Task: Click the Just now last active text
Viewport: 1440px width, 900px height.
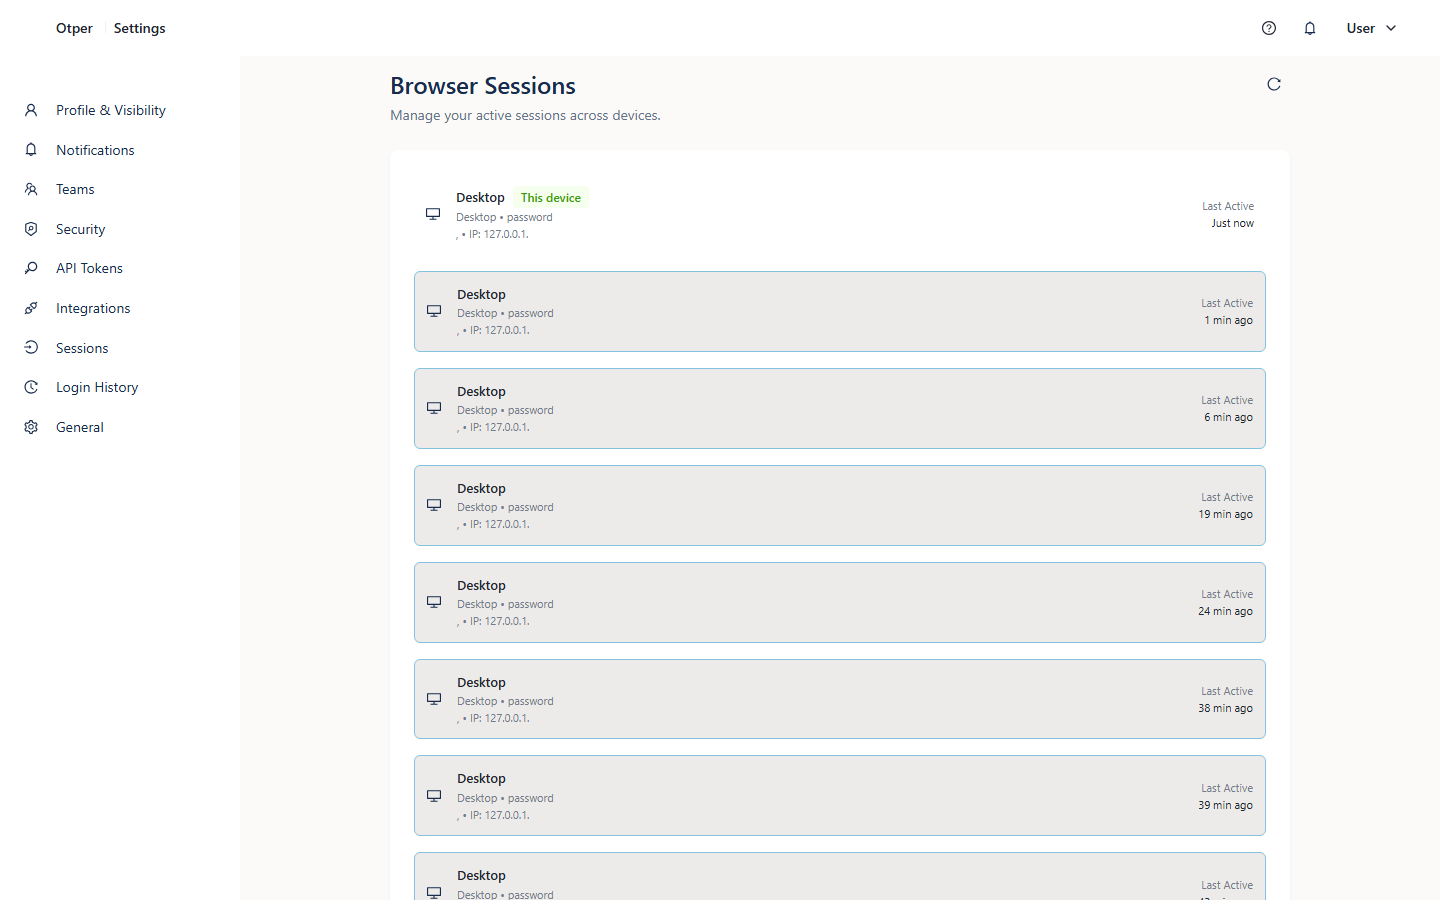Action: click(x=1232, y=223)
